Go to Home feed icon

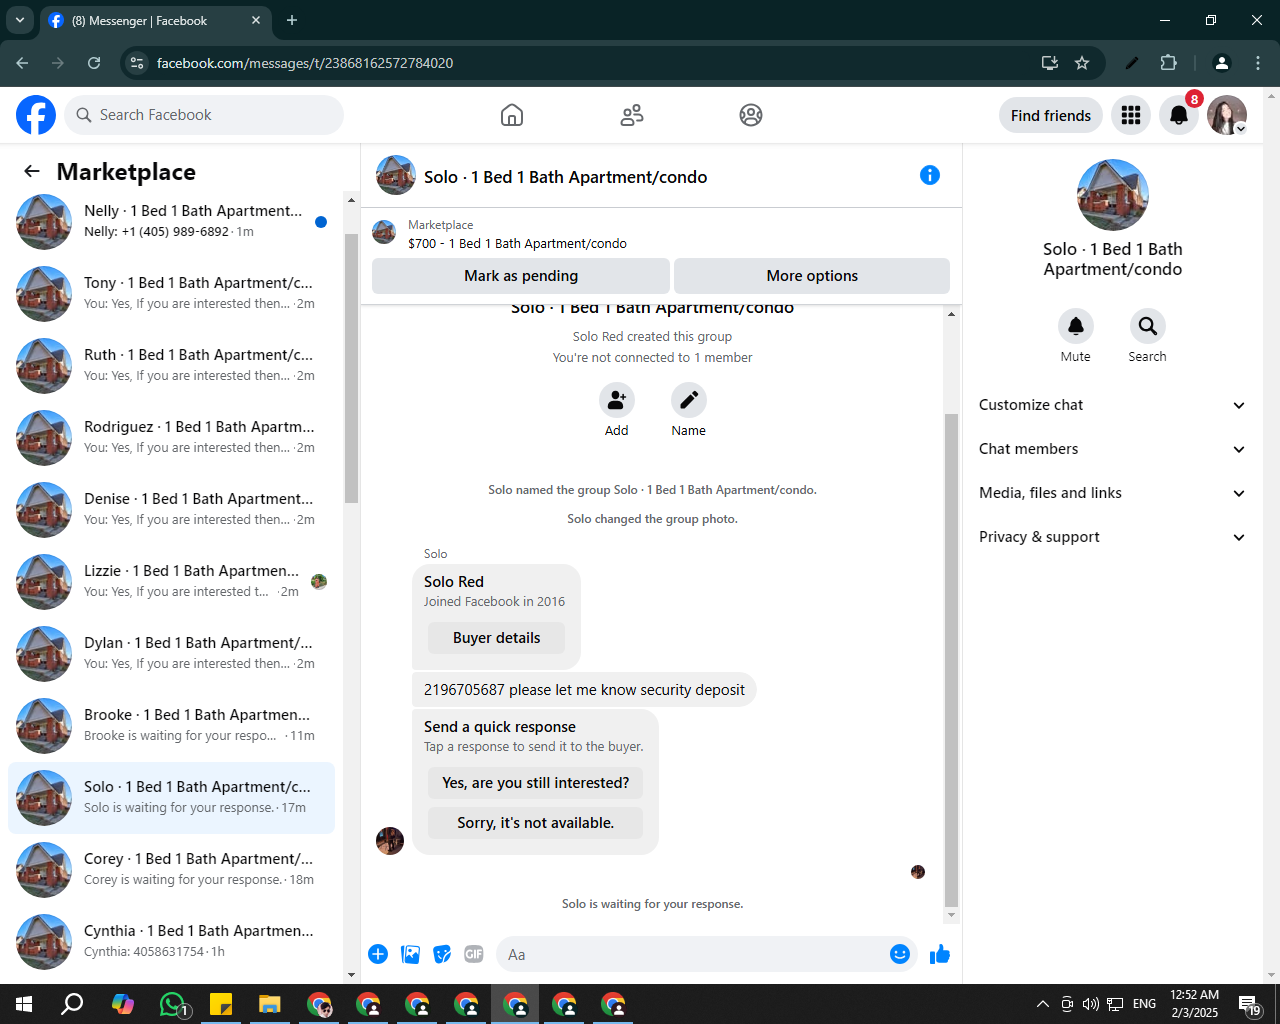[512, 115]
